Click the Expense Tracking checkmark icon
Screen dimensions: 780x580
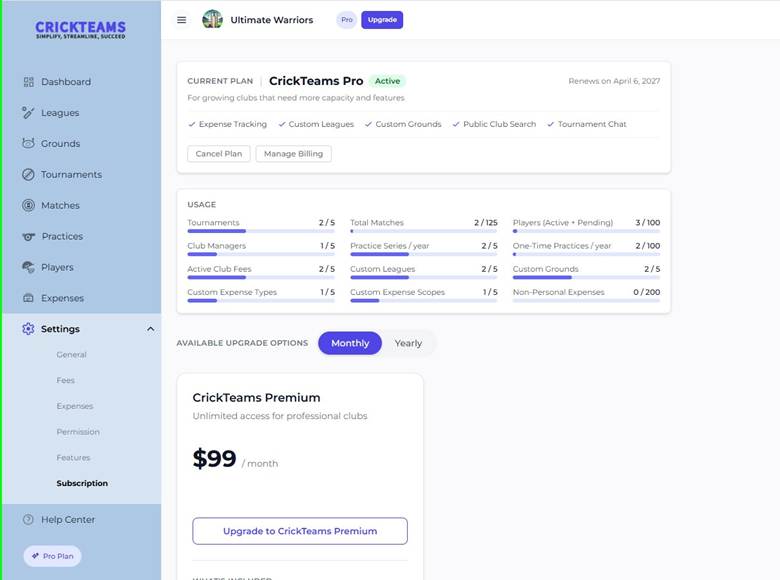[192, 124]
